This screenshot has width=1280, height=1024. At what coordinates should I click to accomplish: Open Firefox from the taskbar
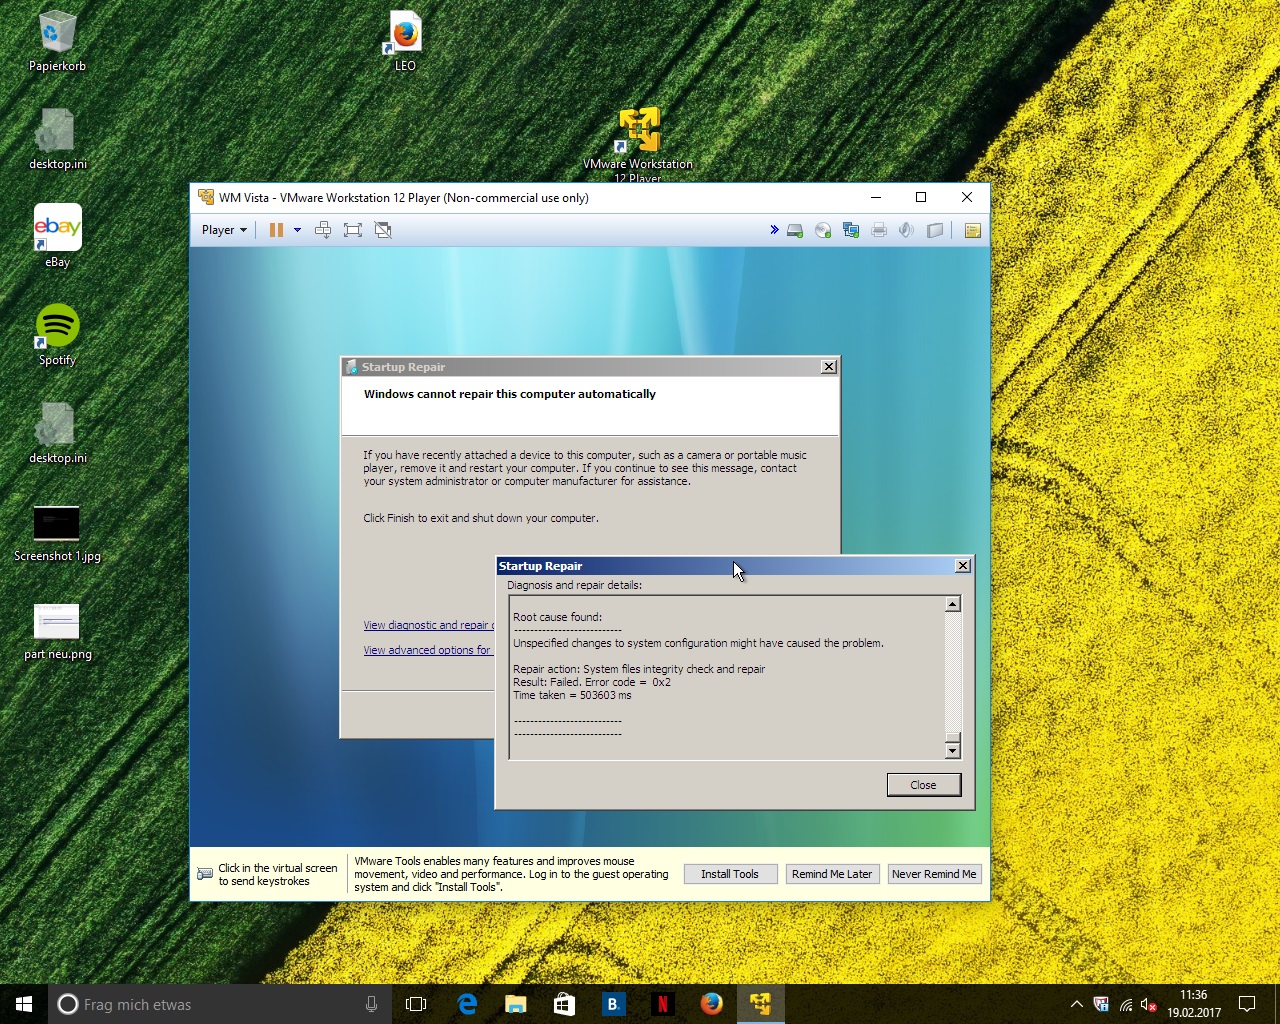[x=711, y=1004]
